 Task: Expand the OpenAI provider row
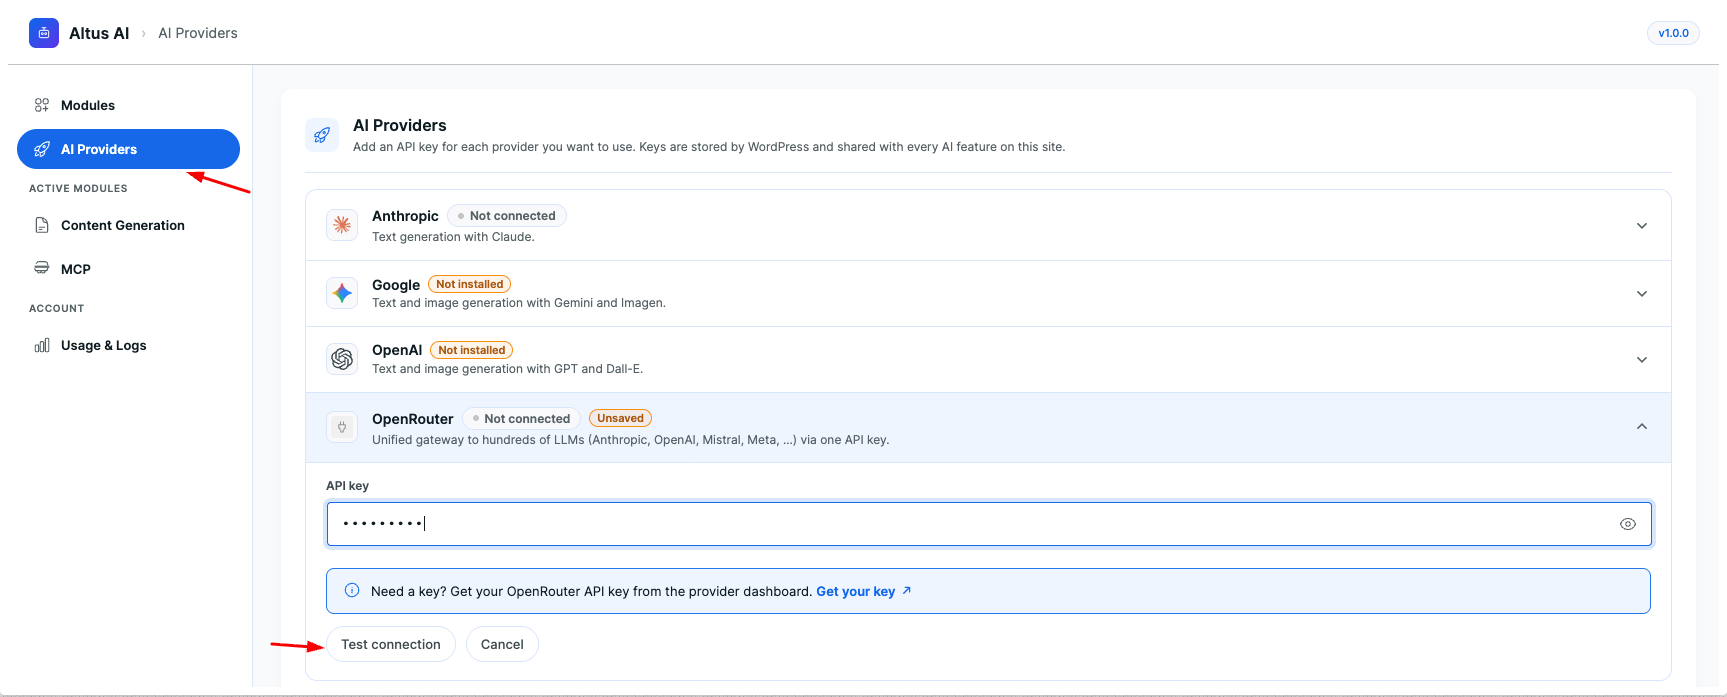pos(1642,359)
